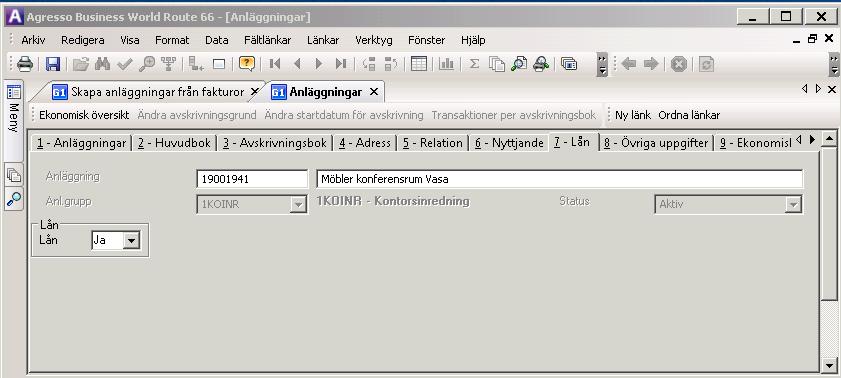Open the Fältlänkar menu
The image size is (841, 378).
point(268,40)
